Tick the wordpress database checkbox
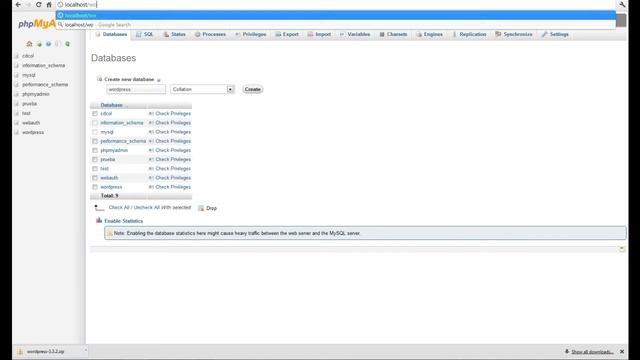 click(x=95, y=187)
